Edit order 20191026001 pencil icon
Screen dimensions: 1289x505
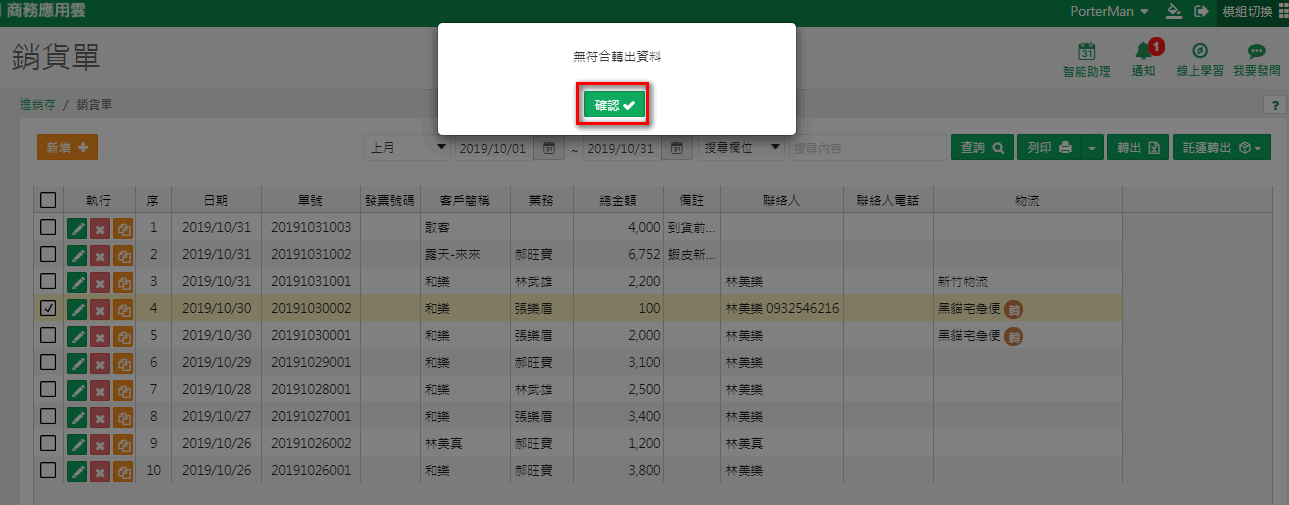77,470
